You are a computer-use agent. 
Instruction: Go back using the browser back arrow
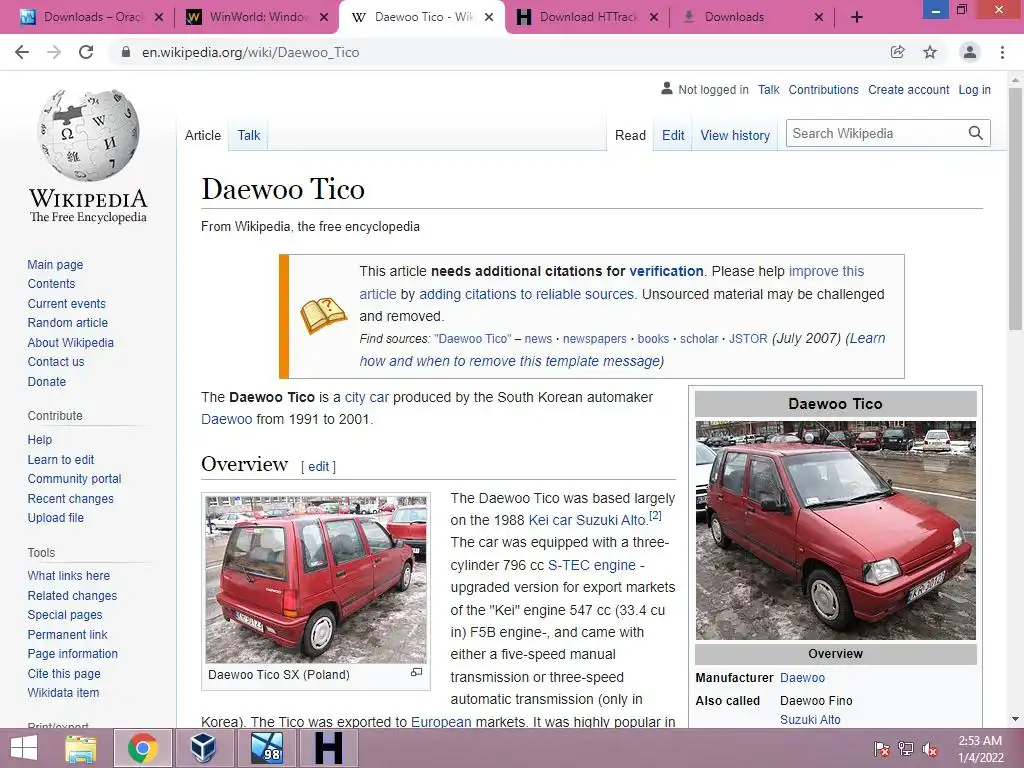(22, 52)
